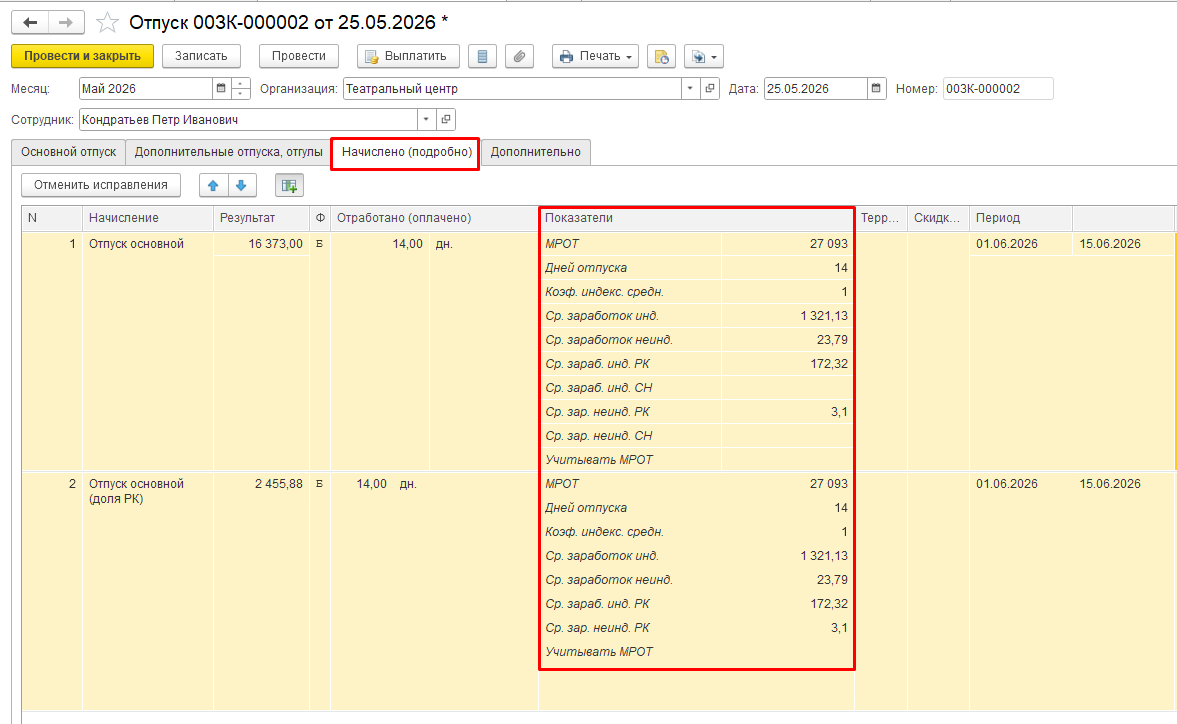Focus the Организация input field
The height and width of the screenshot is (724, 1177).
coord(512,89)
